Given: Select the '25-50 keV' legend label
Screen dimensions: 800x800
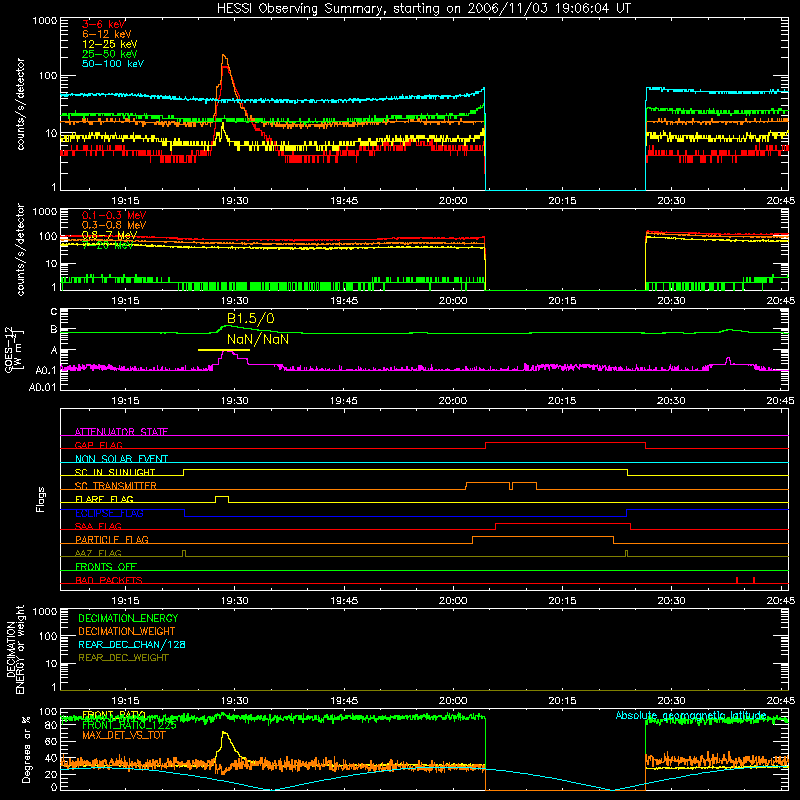Looking at the screenshot, I should 110,54.
